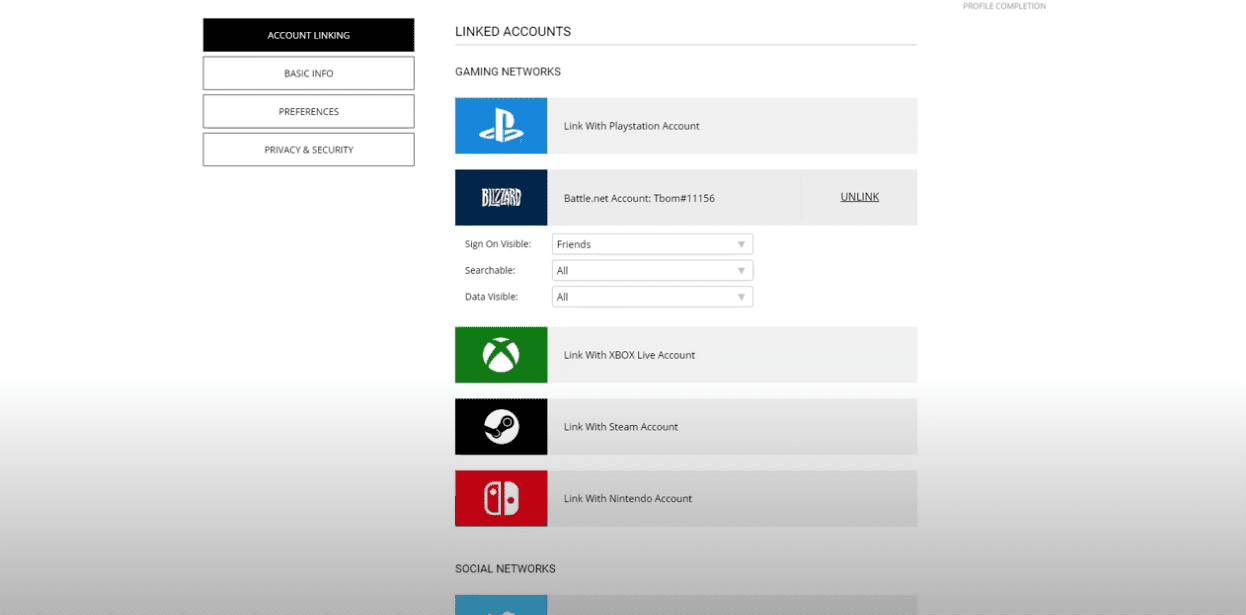Click the Social Networks heading
This screenshot has width=1246, height=615.
pos(505,569)
